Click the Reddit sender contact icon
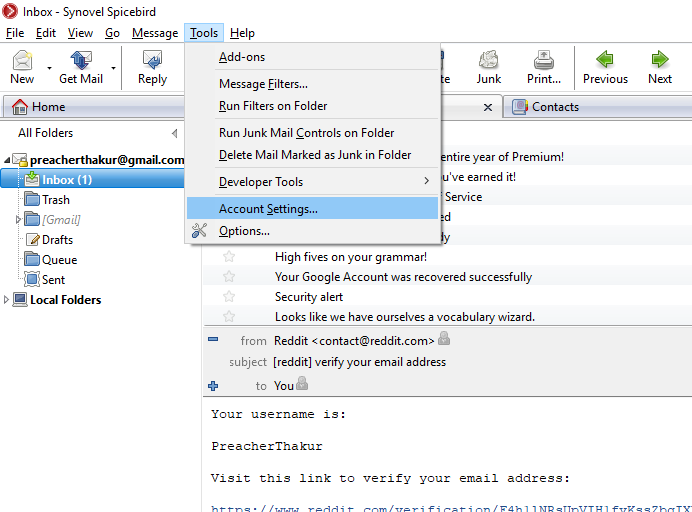The width and height of the screenshot is (692, 512). [x=444, y=339]
